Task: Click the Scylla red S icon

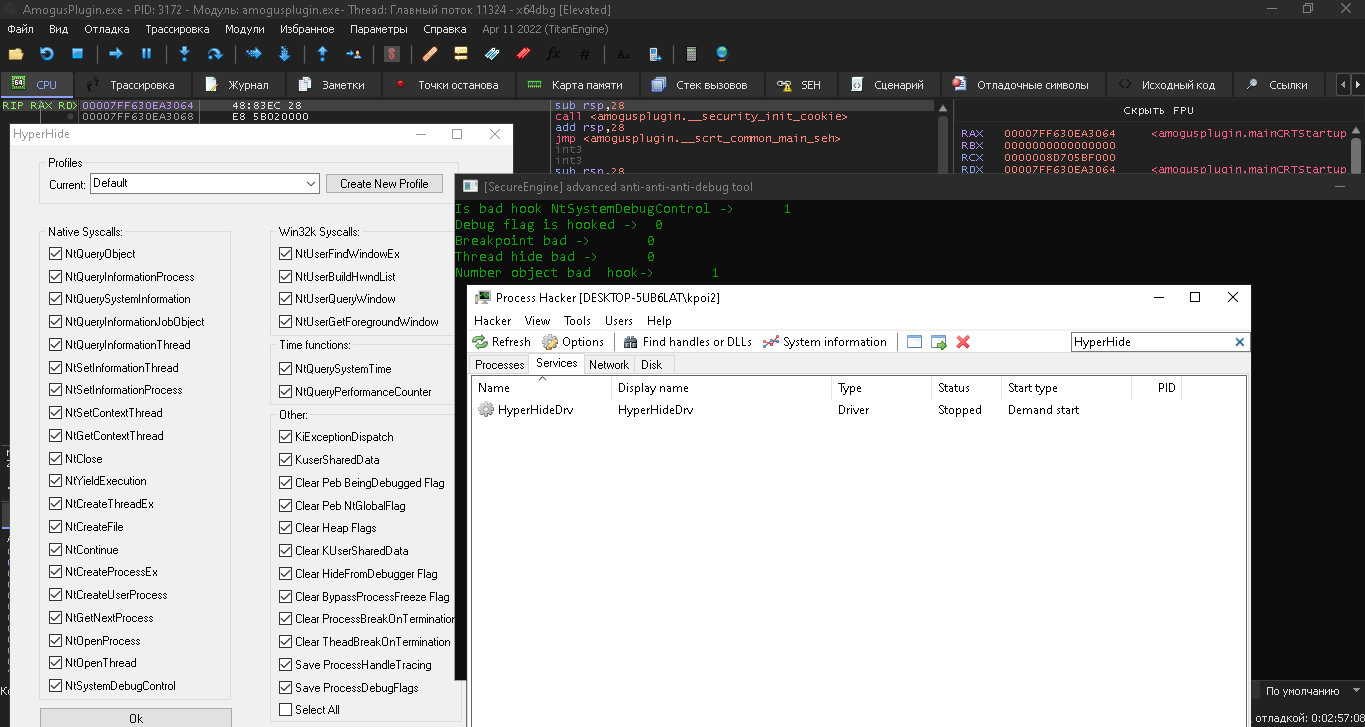Action: [392, 54]
